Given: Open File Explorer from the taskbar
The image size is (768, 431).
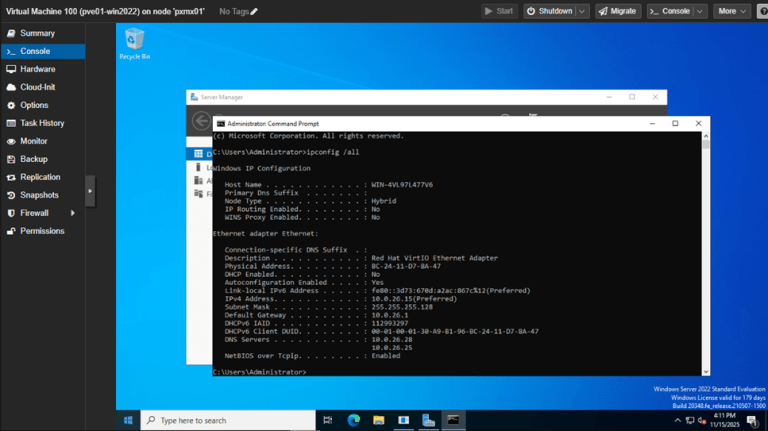Looking at the screenshot, I should pos(378,420).
